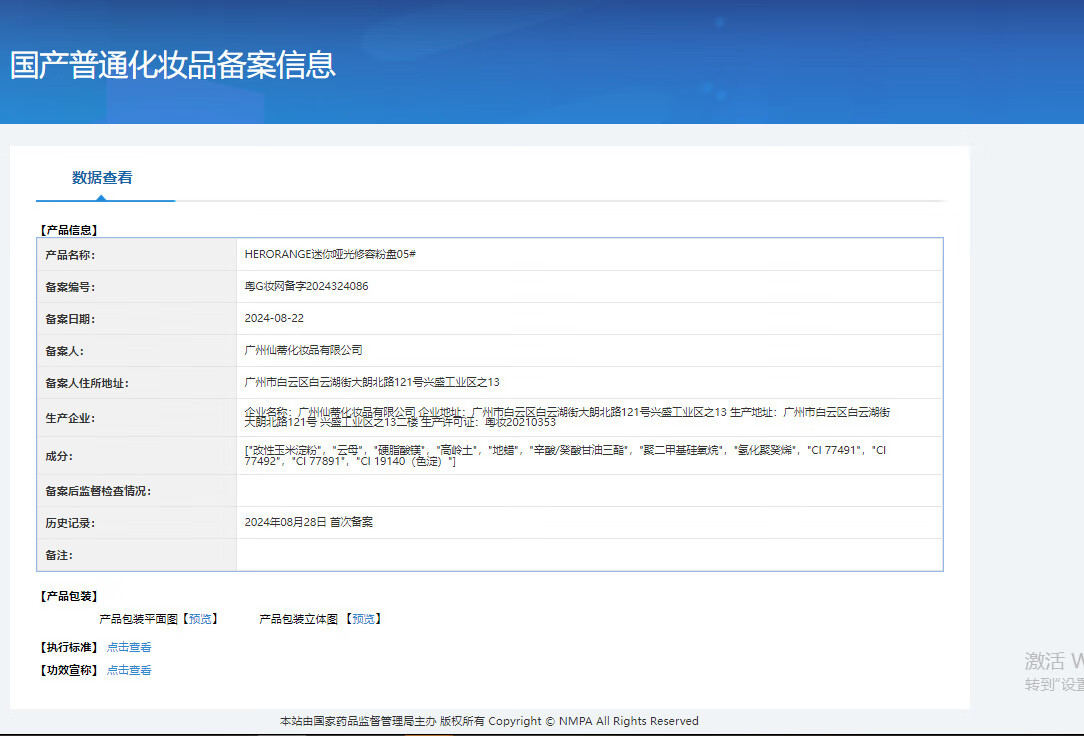Click the 【产品包装】 section heading

68,596
